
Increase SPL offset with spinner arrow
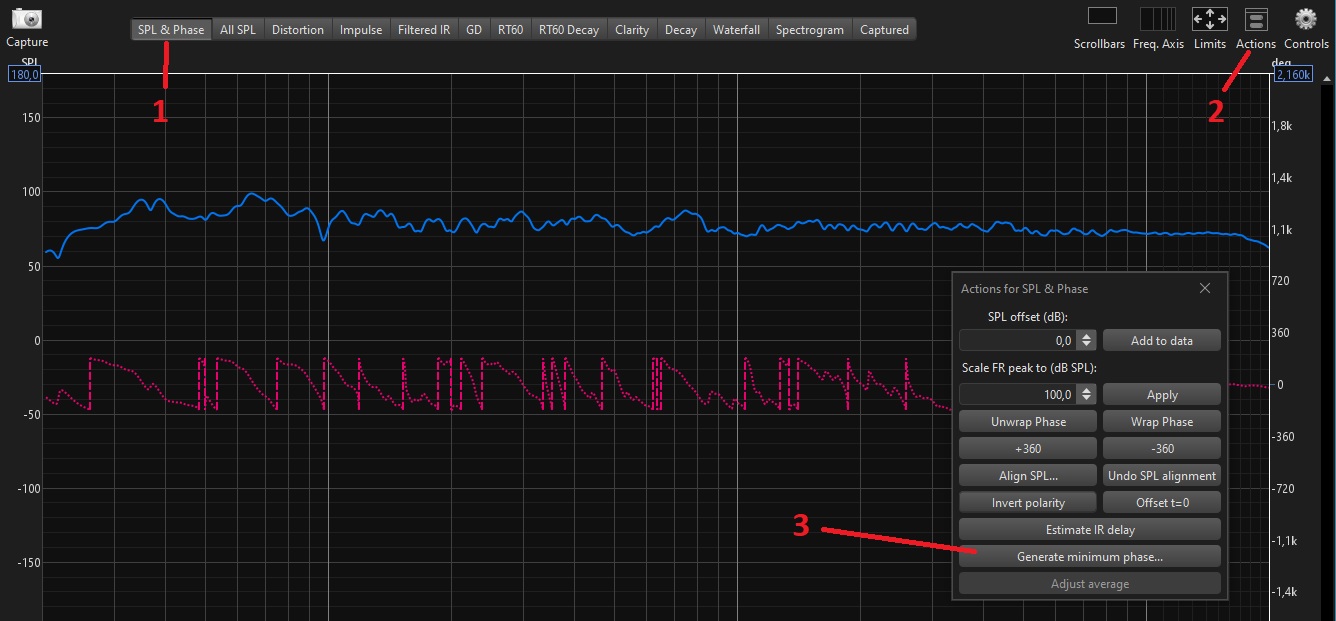pyautogui.click(x=1087, y=336)
